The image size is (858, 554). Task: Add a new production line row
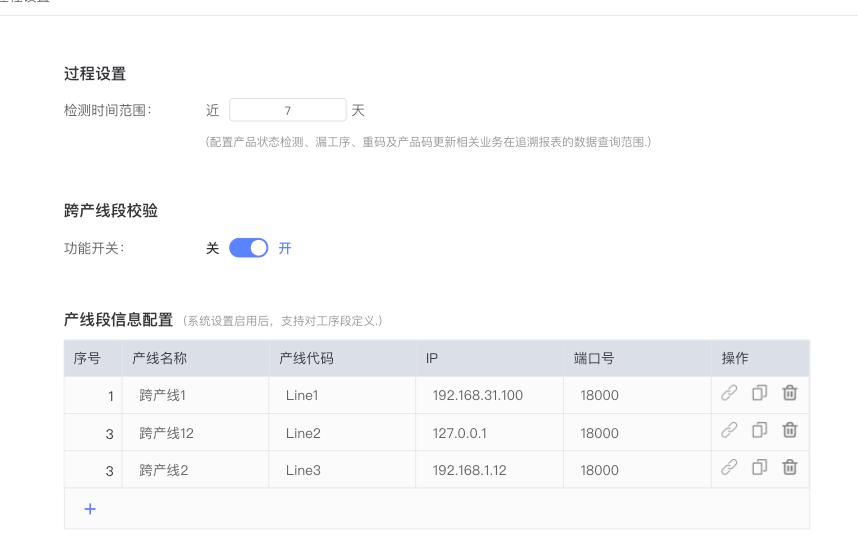tap(90, 509)
